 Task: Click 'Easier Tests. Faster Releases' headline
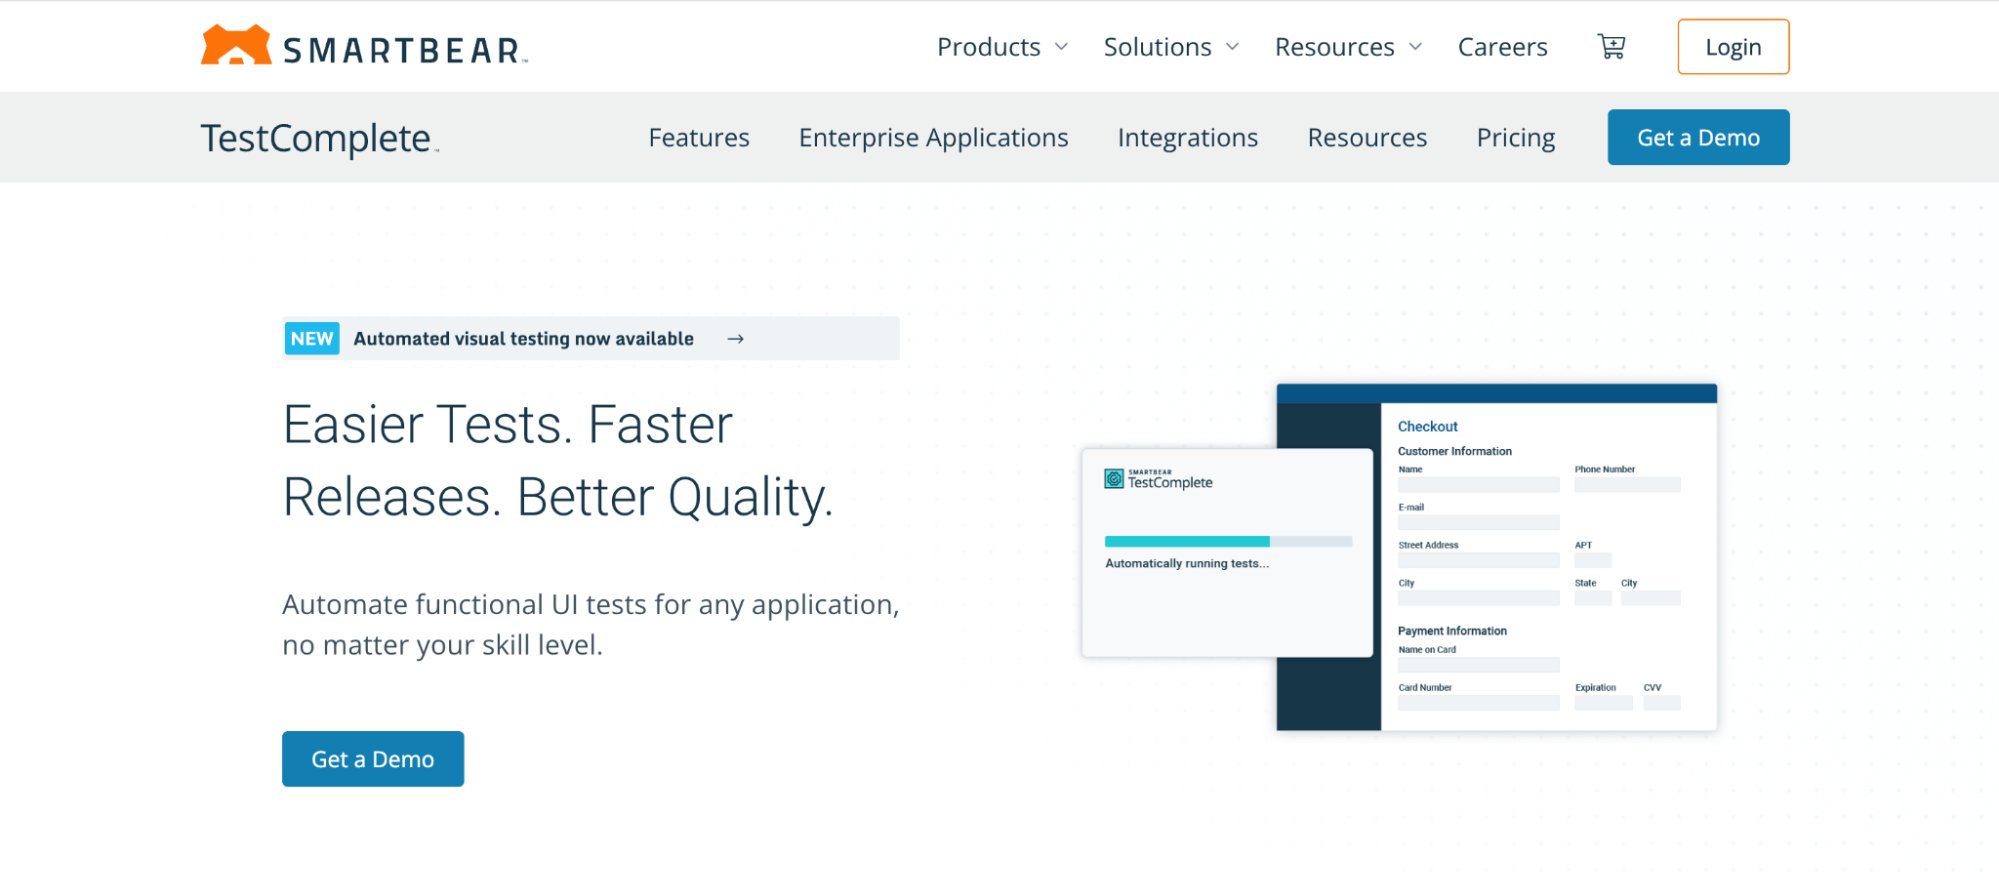pyautogui.click(x=558, y=461)
